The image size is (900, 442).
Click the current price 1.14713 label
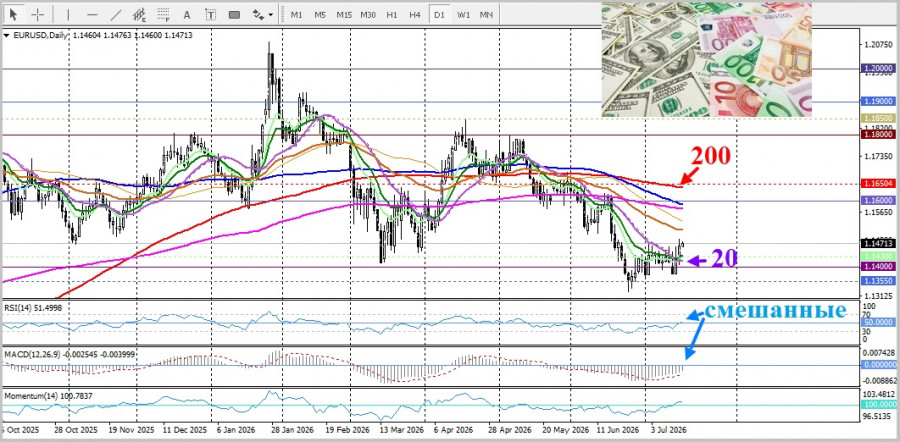[x=878, y=243]
